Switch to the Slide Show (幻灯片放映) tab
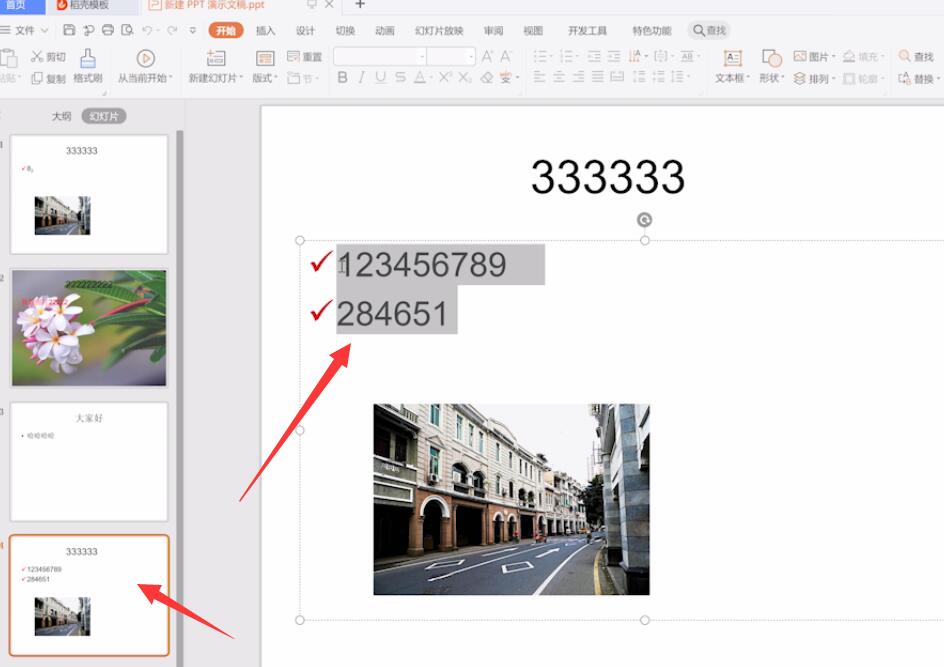Viewport: 944px width, 667px height. tap(439, 31)
